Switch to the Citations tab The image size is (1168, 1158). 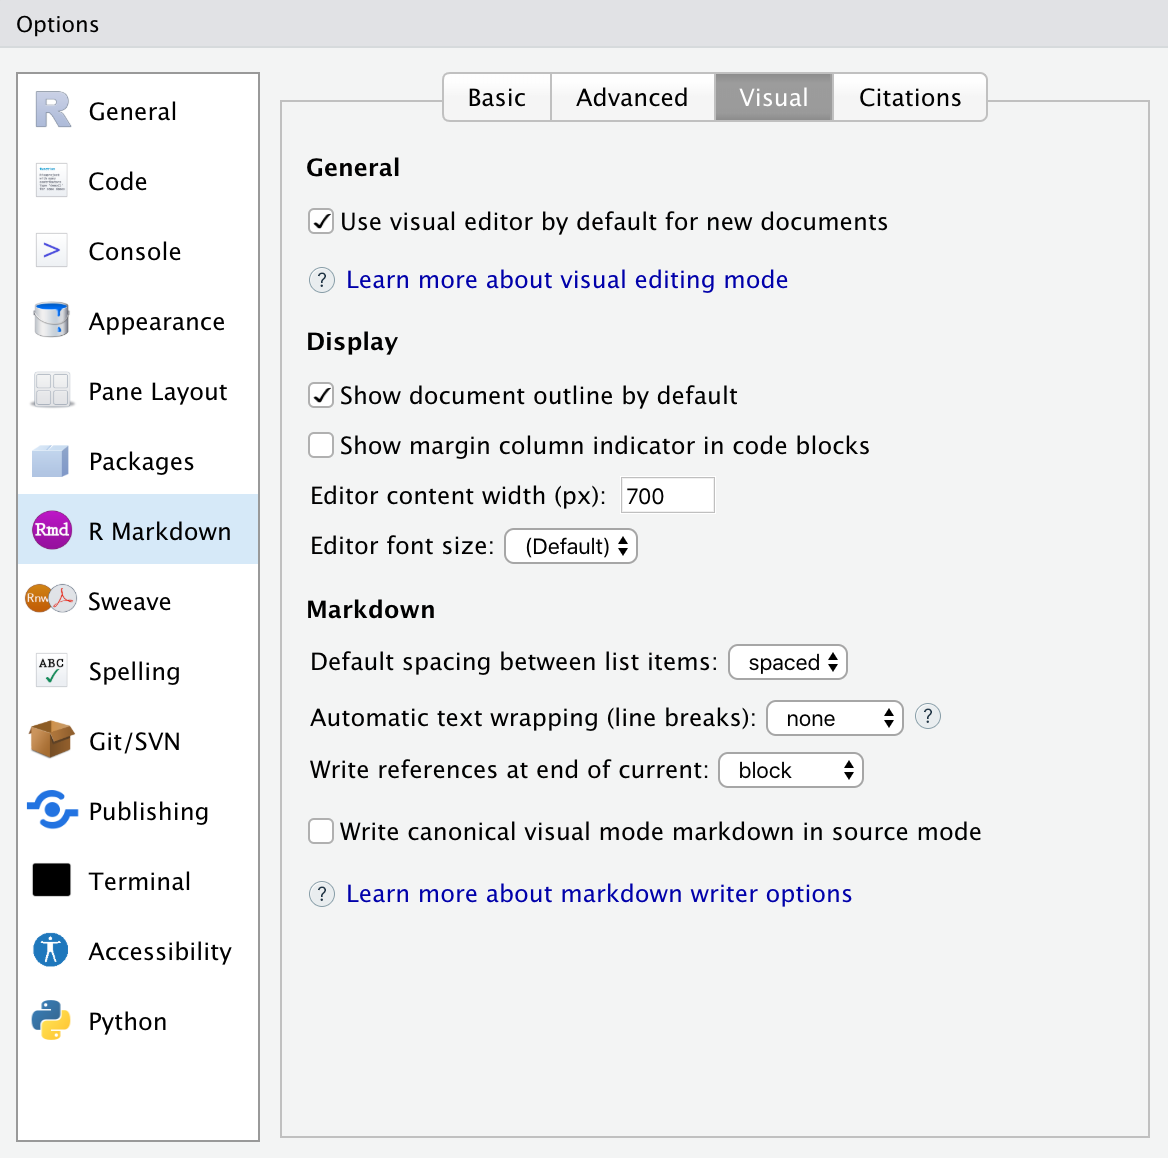[909, 97]
